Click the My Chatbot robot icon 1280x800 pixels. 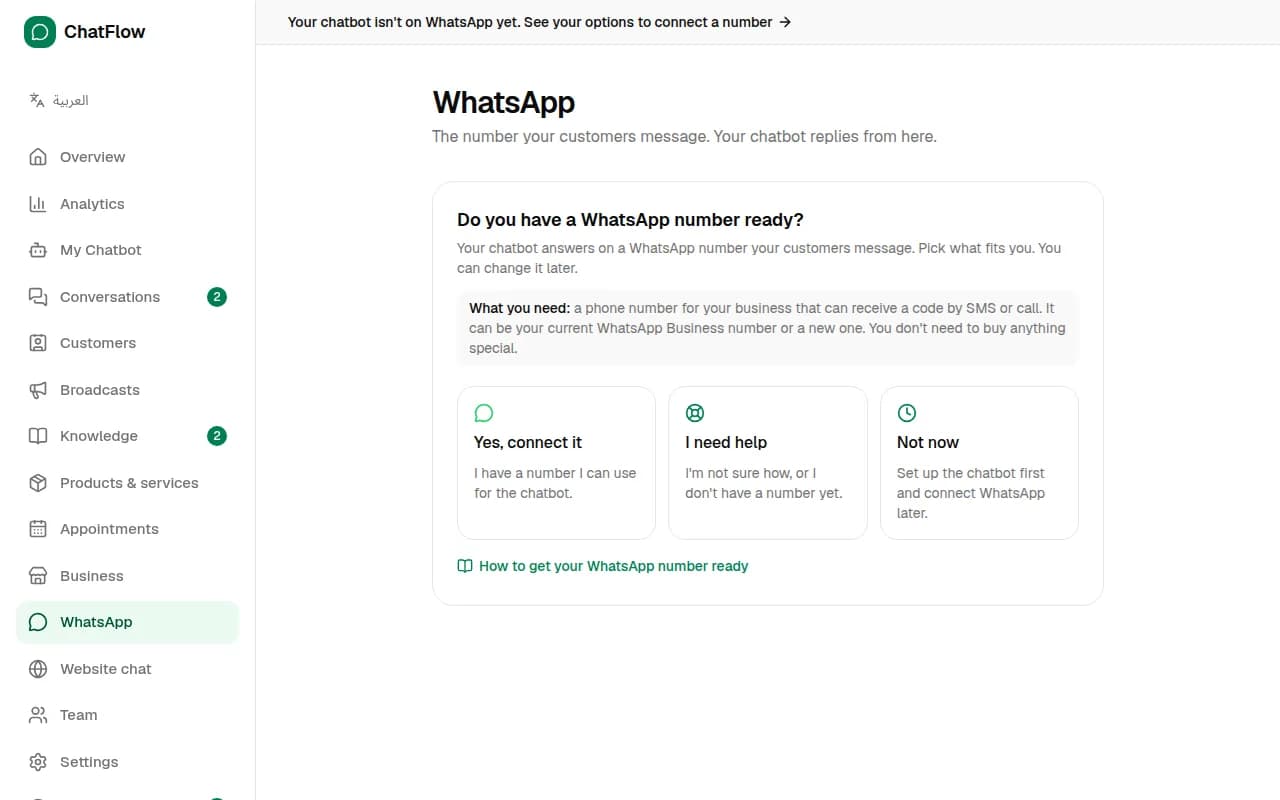38,250
